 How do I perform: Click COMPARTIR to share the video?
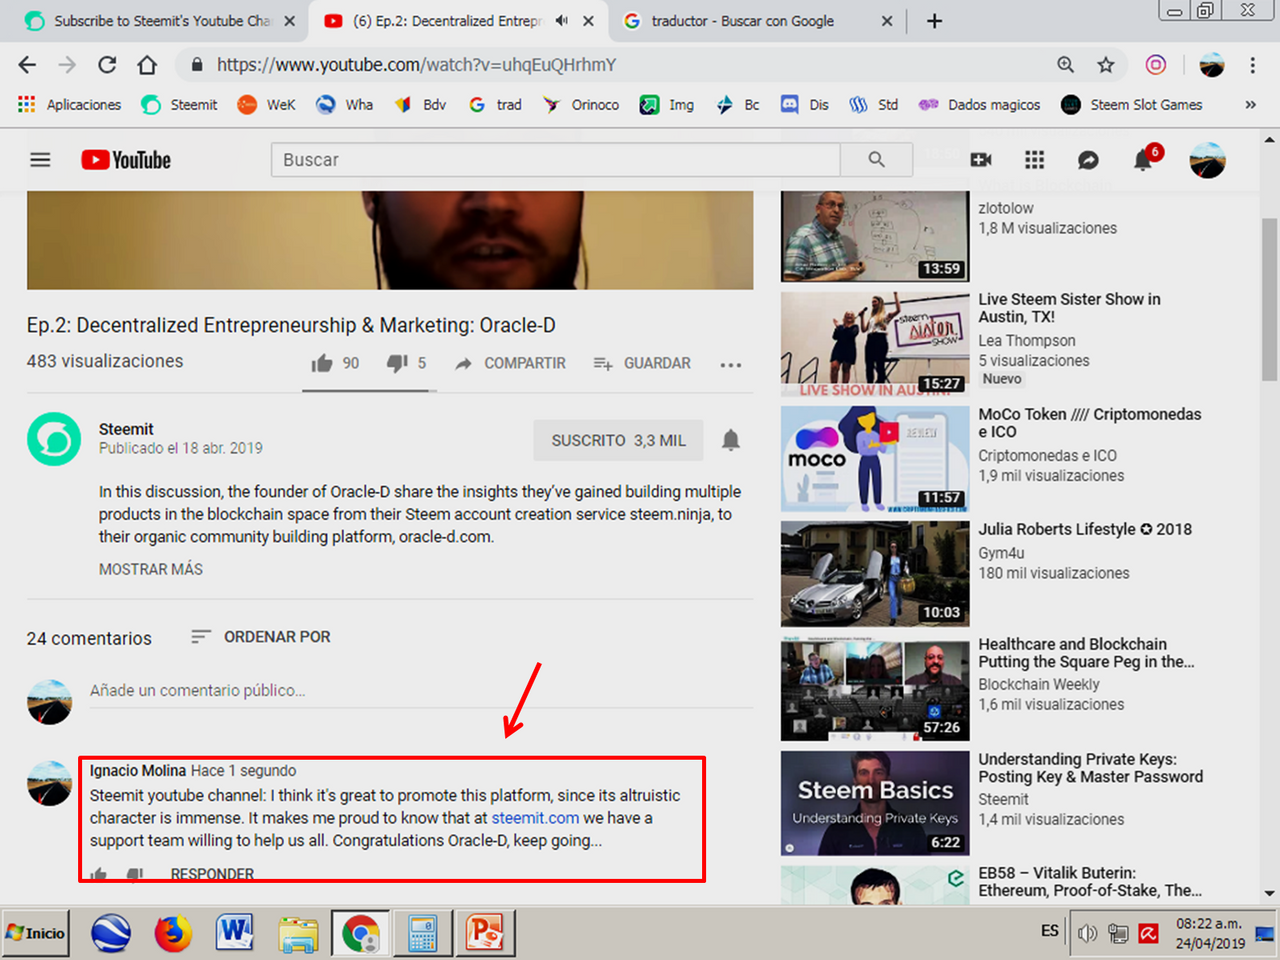tap(511, 363)
